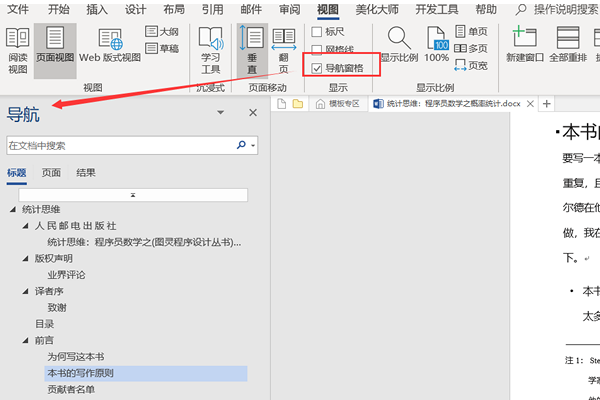Open the 开始 ribbon tab
This screenshot has height=400, width=600.
click(59, 9)
